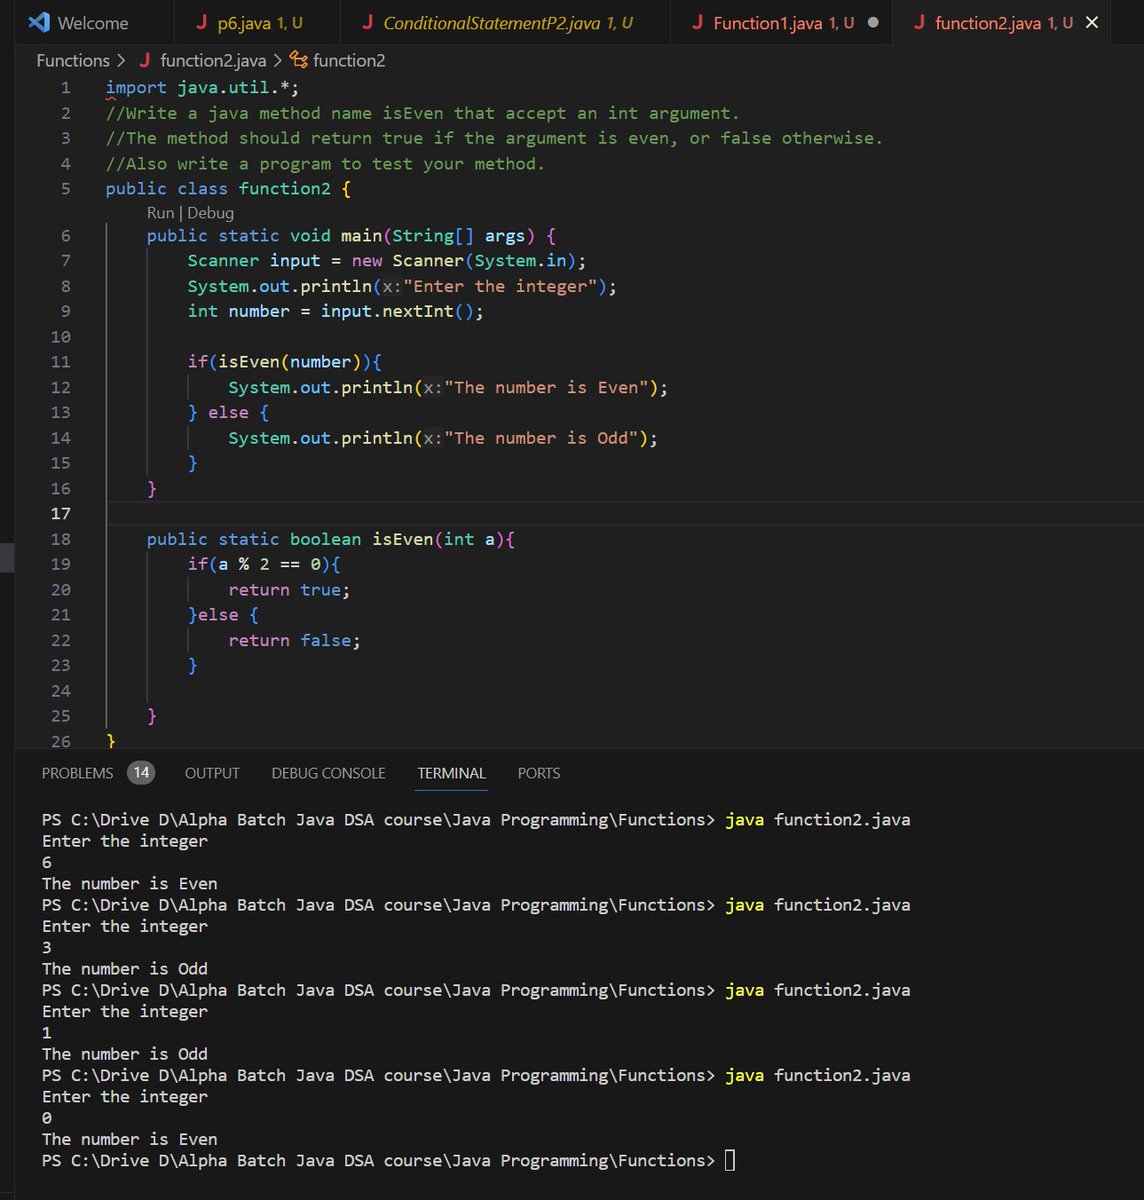The height and width of the screenshot is (1200, 1144).
Task: Click the Java icon on ConditionalStatementP2.java tab
Action: (x=368, y=22)
